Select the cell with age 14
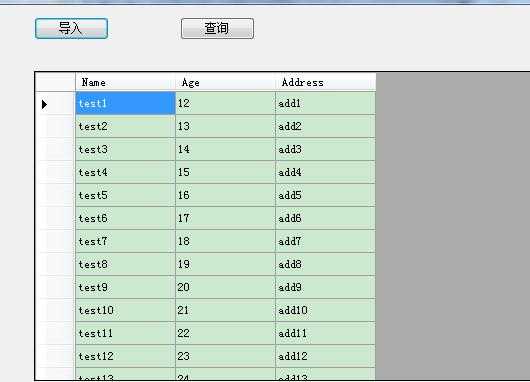 (x=225, y=149)
